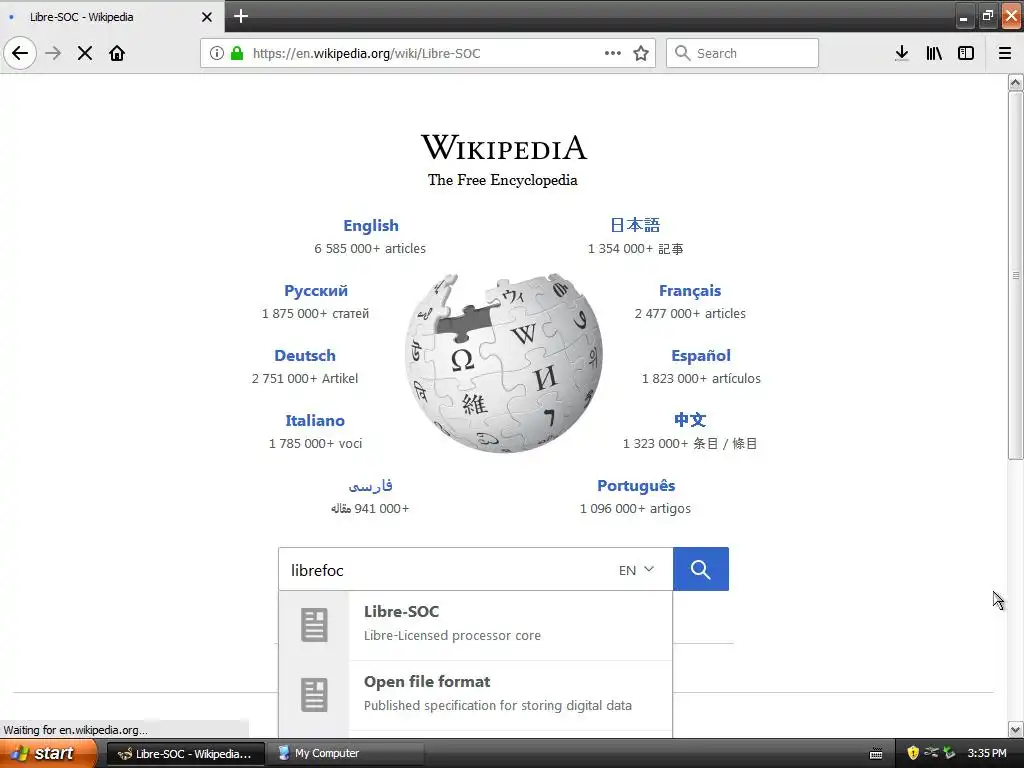
Task: Select the Open file format suggestion
Action: point(475,696)
